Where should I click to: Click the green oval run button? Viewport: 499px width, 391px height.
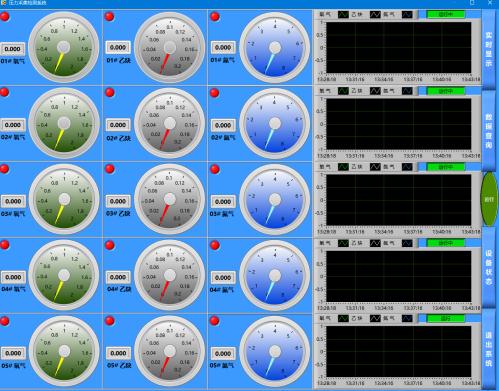(x=489, y=199)
